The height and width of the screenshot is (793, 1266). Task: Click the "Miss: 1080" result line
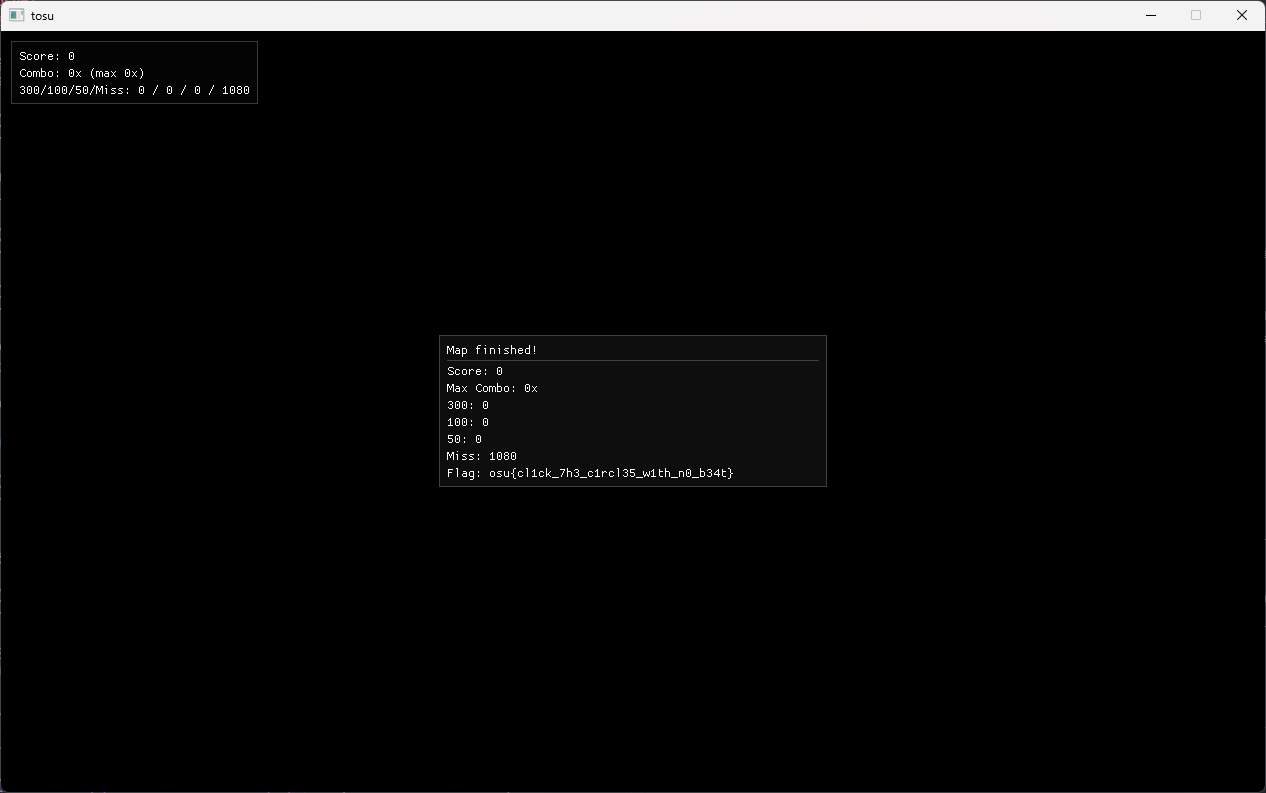pos(482,456)
